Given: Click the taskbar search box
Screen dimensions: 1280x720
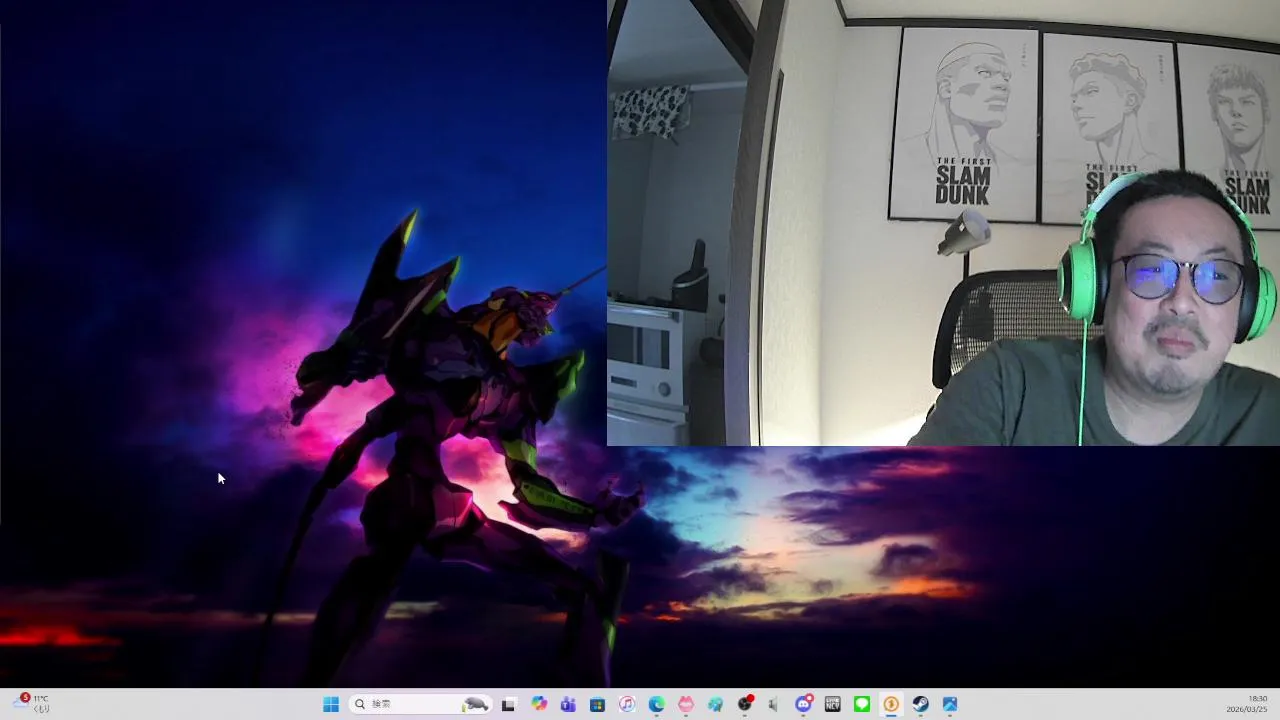Looking at the screenshot, I should (421, 704).
